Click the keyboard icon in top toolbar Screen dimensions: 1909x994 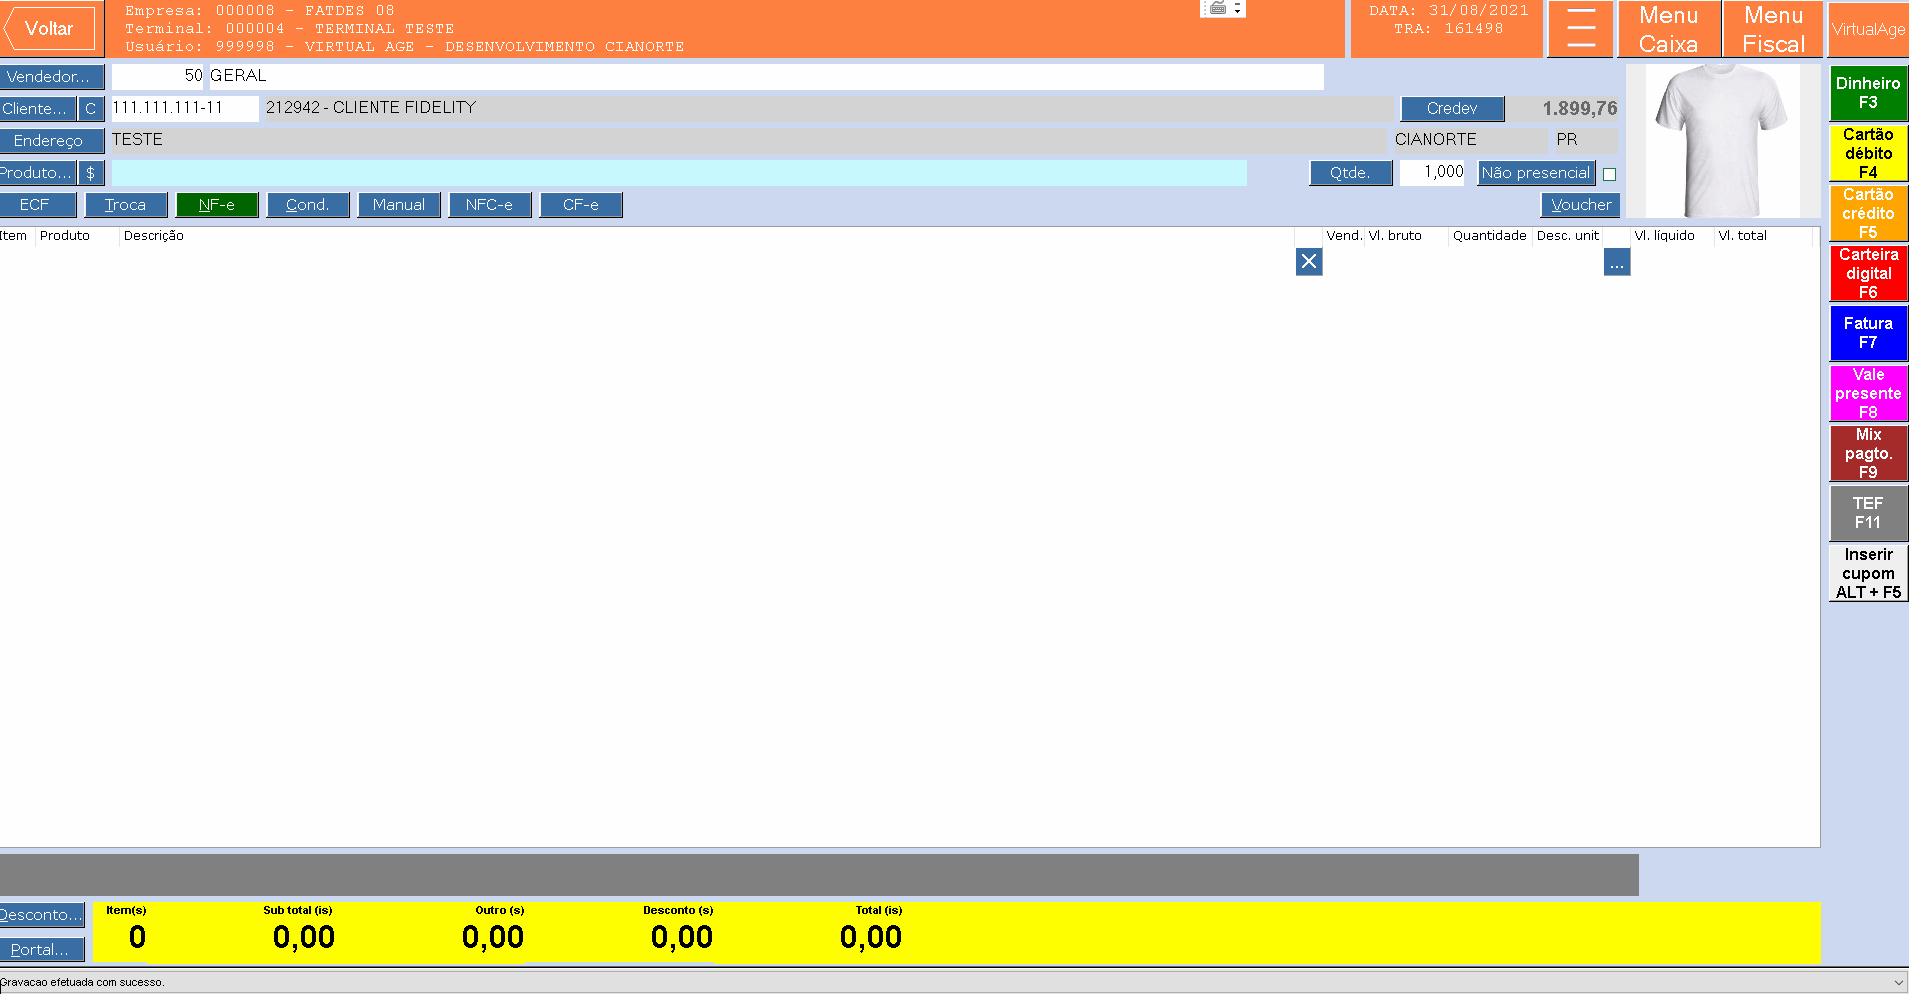1217,8
